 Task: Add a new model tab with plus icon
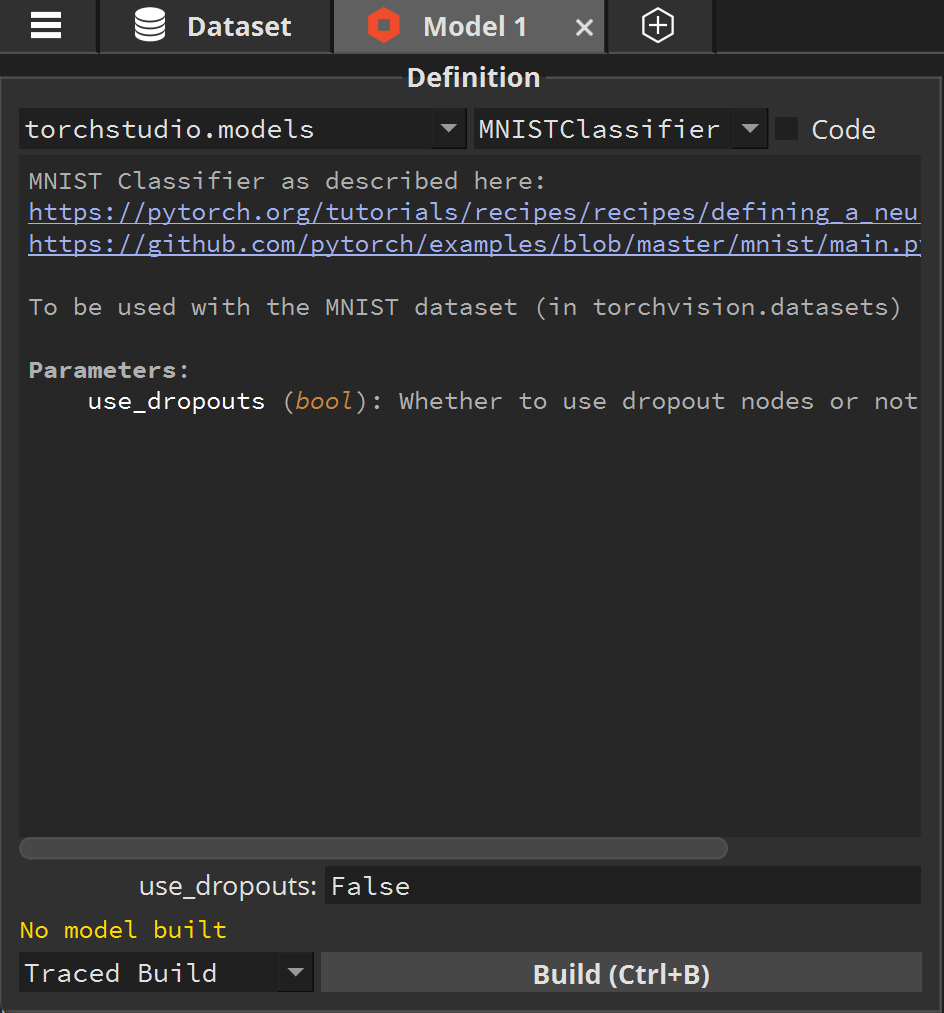tap(658, 26)
